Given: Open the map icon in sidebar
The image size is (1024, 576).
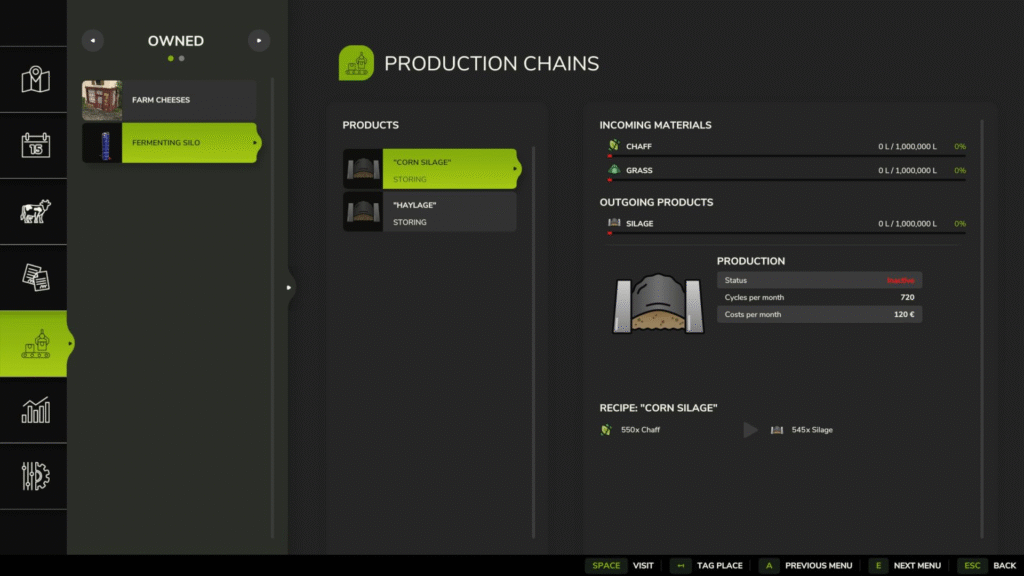Looking at the screenshot, I should point(35,80).
